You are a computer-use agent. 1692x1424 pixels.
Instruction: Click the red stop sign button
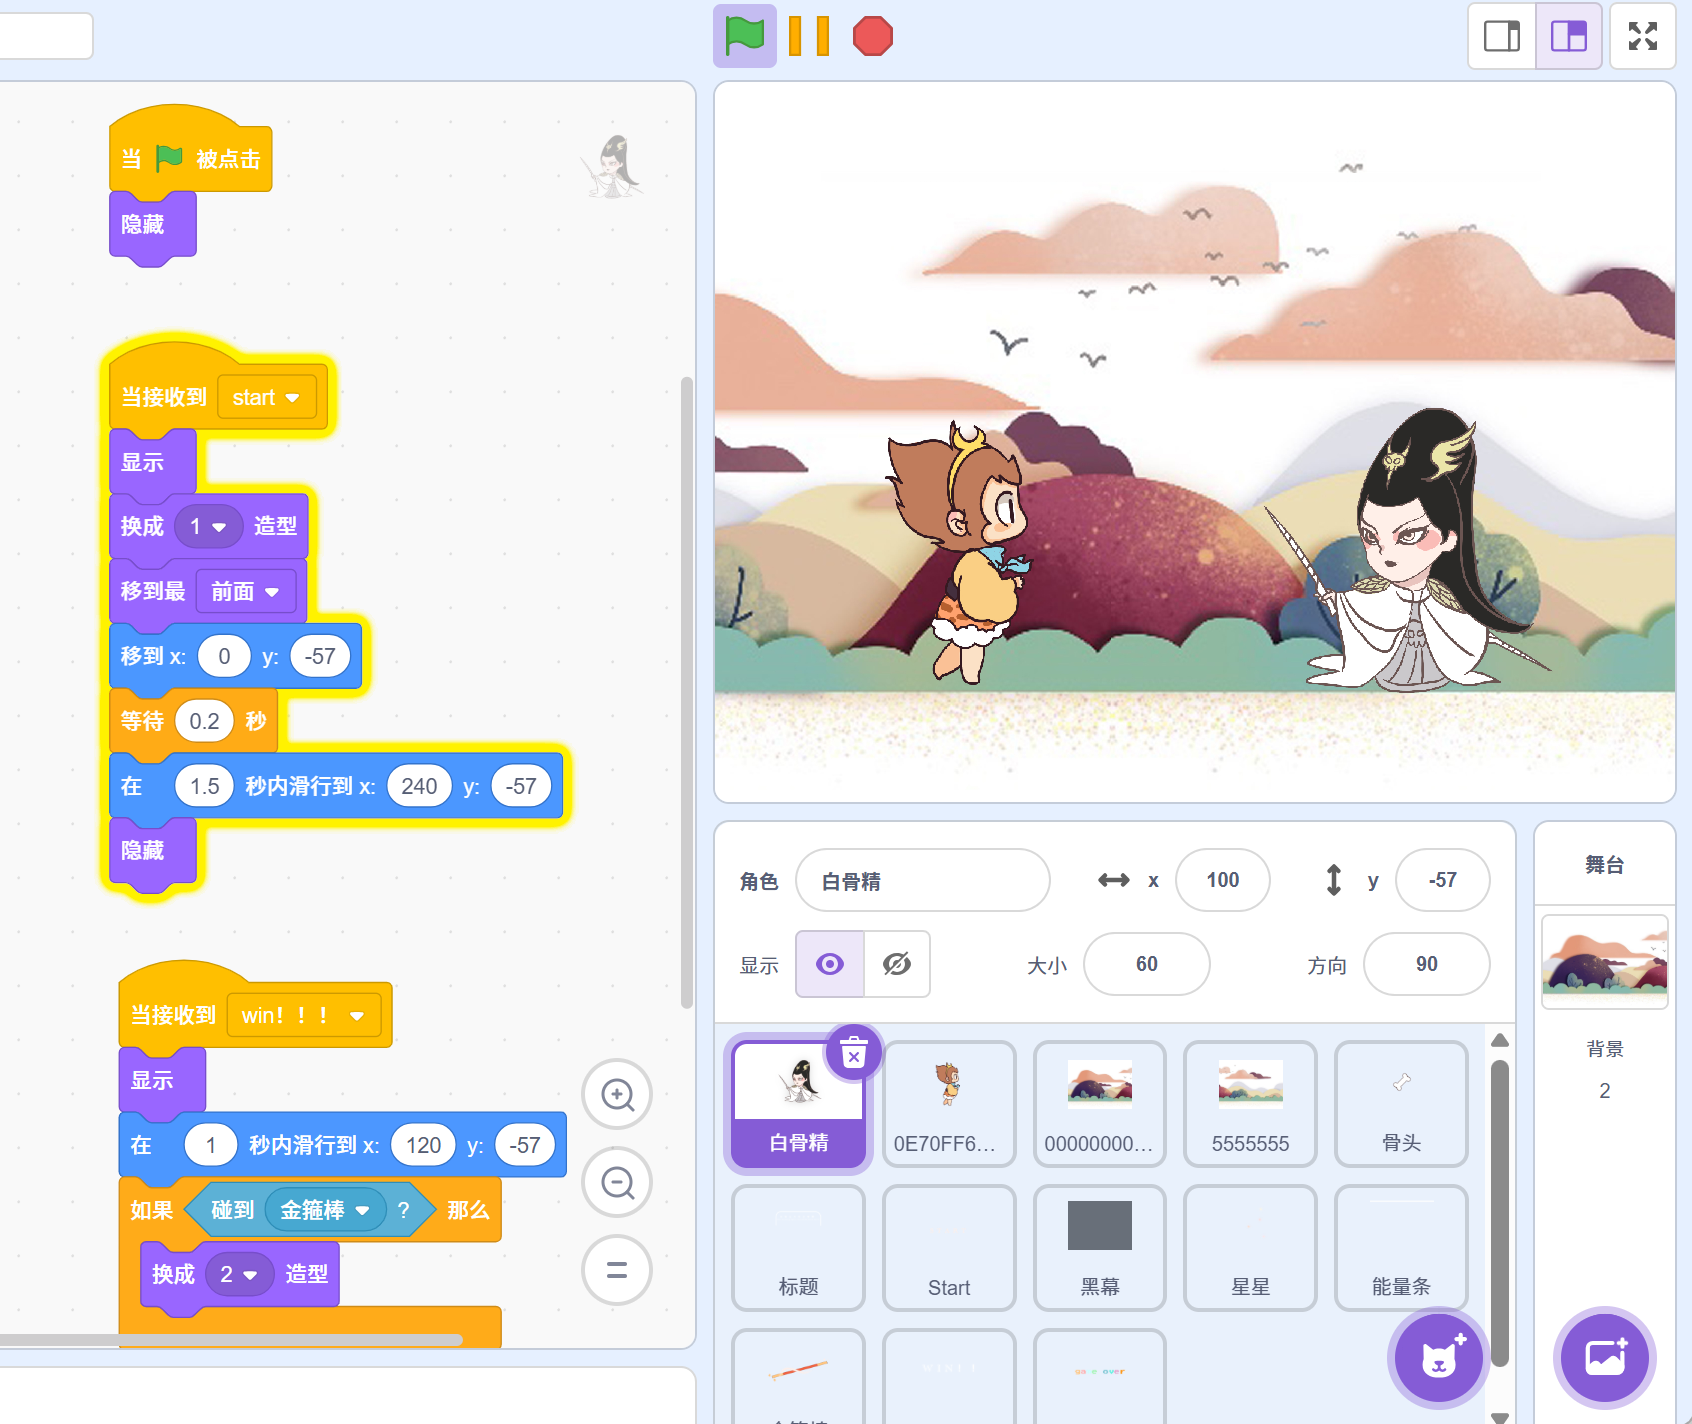872,36
